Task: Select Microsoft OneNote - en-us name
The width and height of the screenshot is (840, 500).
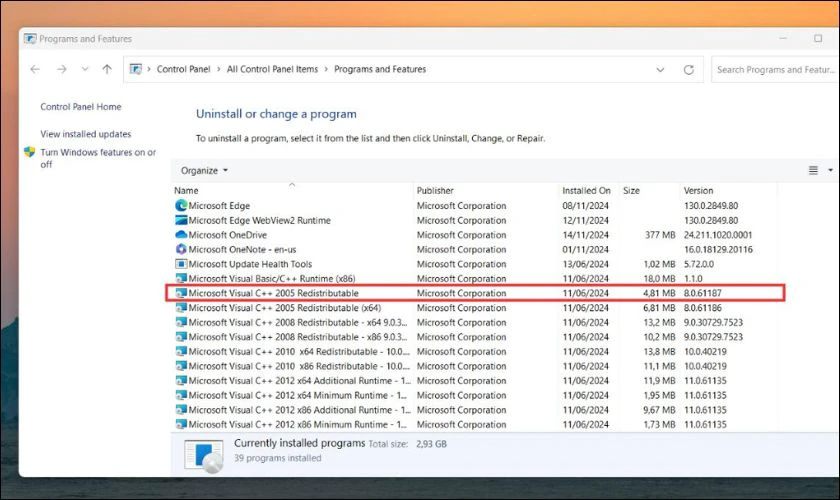Action: click(242, 249)
